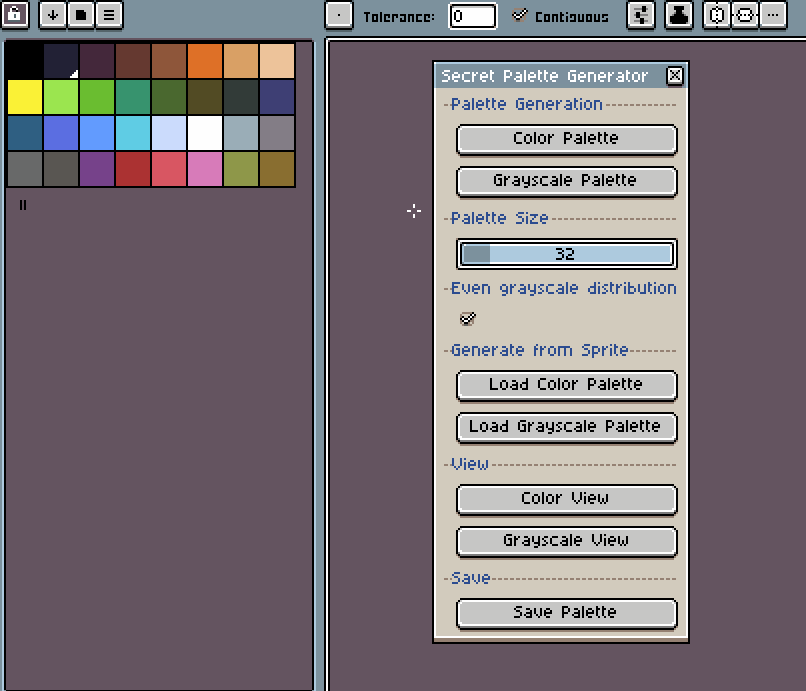
Task: Select the steel blue swatch
Action: pyautogui.click(x=25, y=133)
